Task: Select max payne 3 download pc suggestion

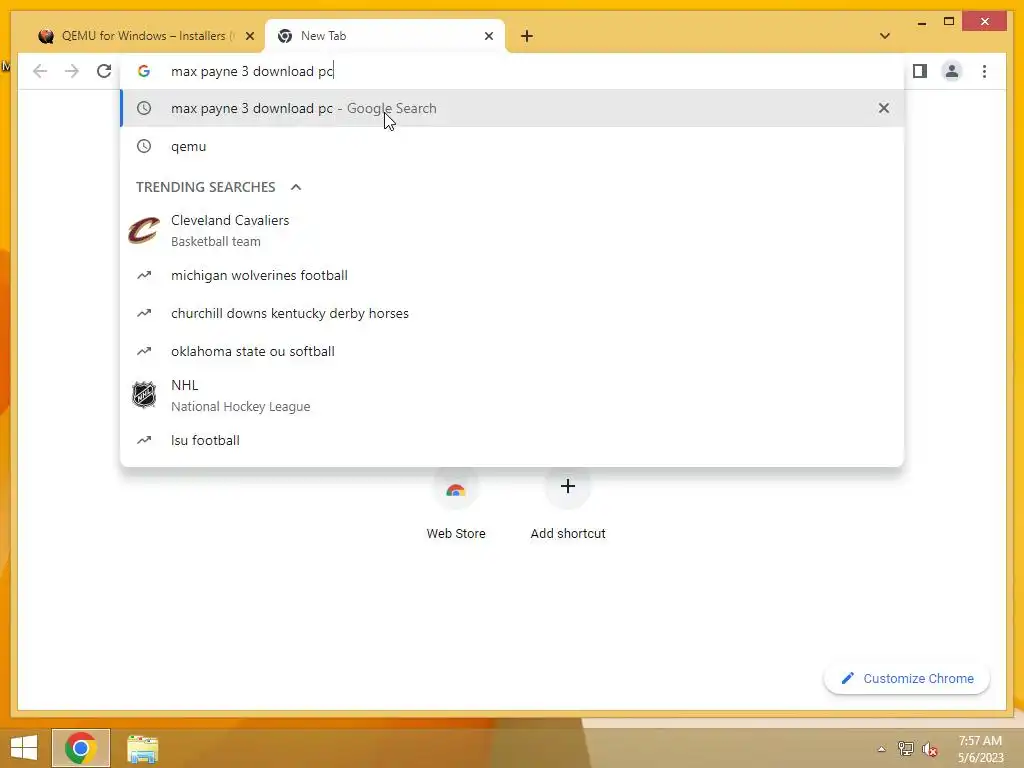Action: click(x=512, y=108)
